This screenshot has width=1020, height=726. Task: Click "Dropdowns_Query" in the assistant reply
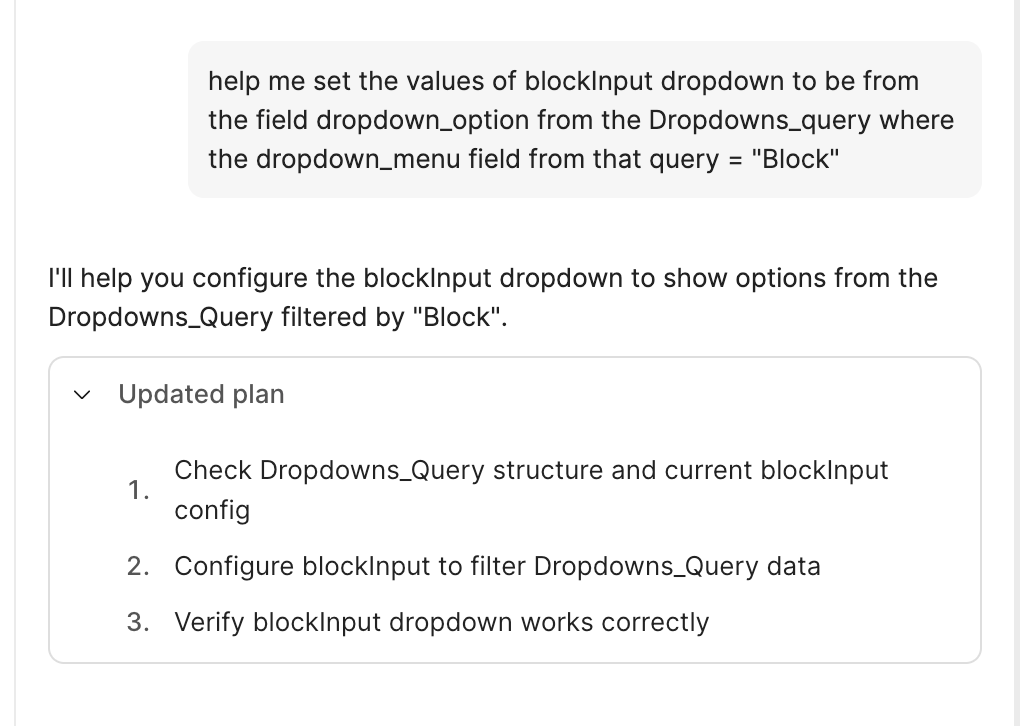coord(160,318)
